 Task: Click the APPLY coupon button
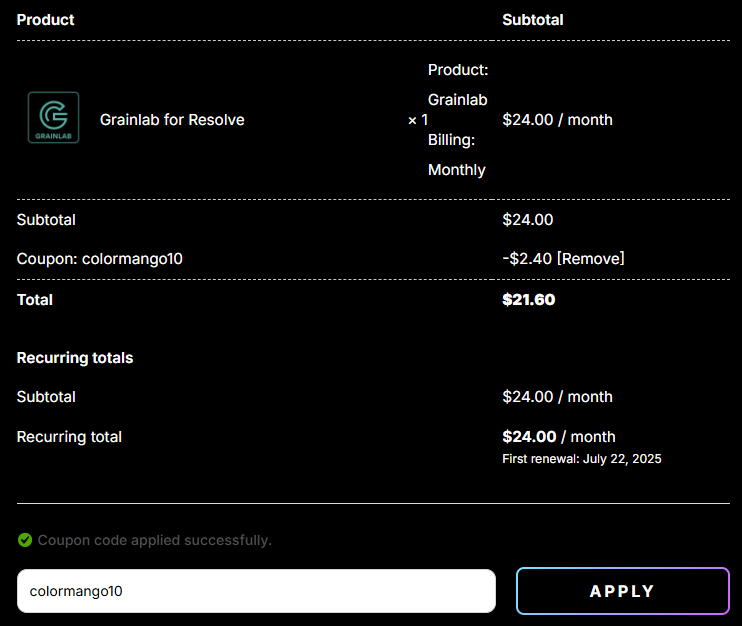tap(623, 591)
